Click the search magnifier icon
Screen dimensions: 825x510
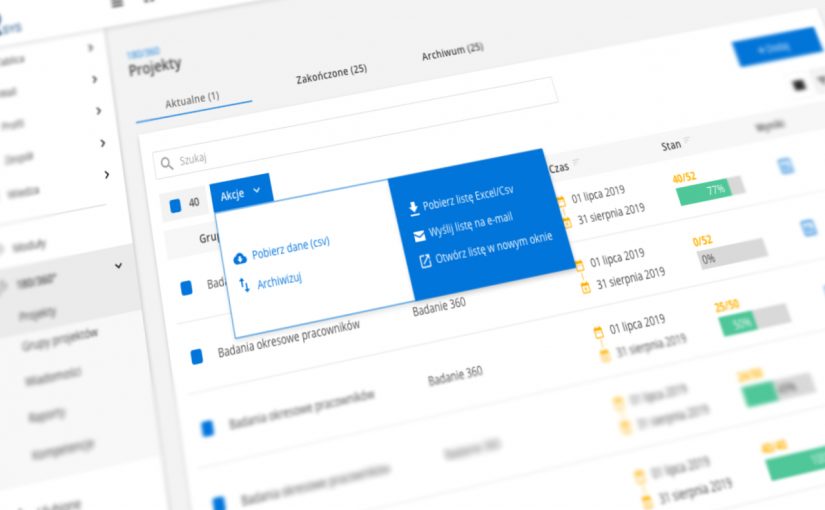(x=166, y=162)
